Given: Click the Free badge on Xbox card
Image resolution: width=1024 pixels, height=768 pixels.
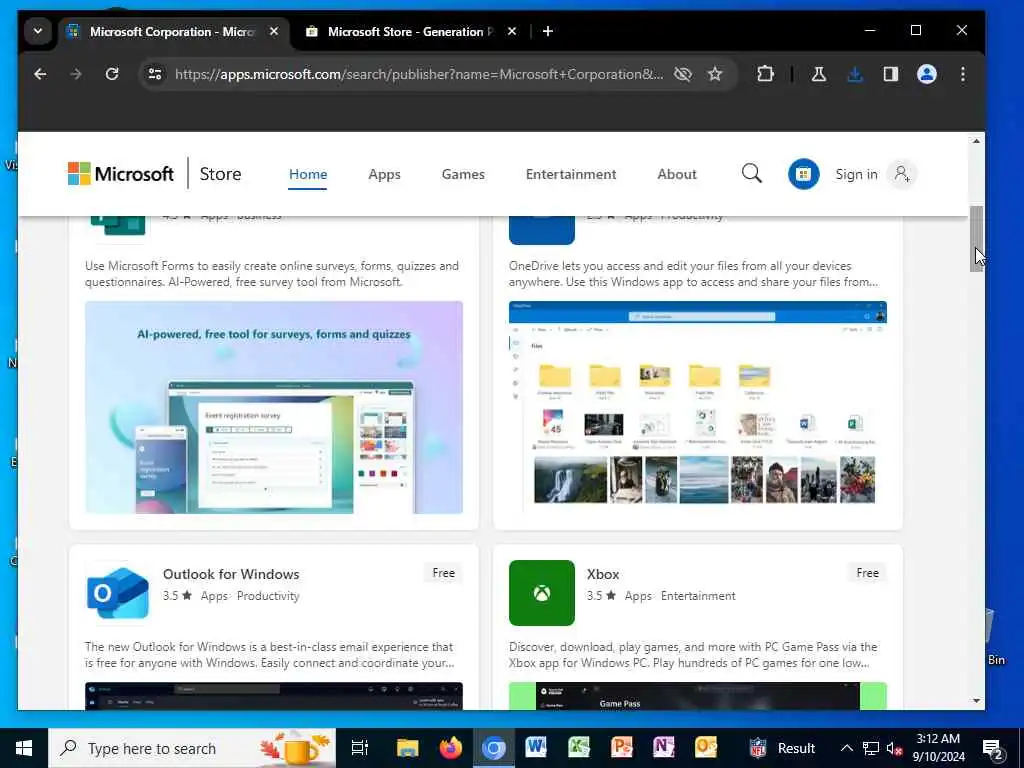Looking at the screenshot, I should [x=867, y=573].
